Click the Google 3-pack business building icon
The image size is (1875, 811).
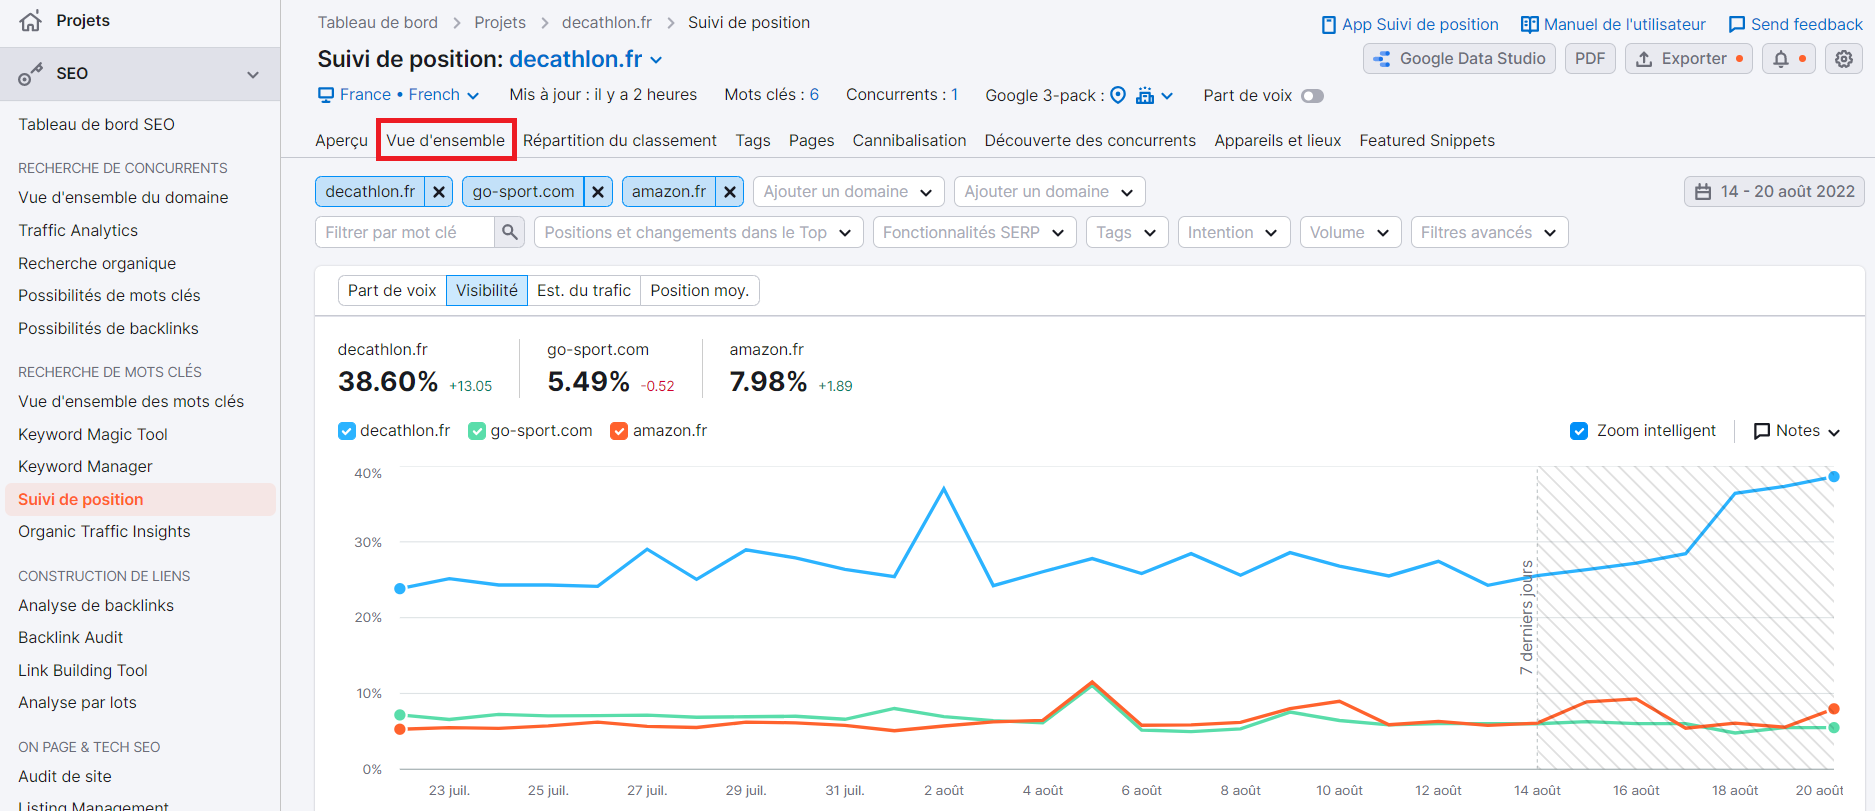click(x=1145, y=95)
